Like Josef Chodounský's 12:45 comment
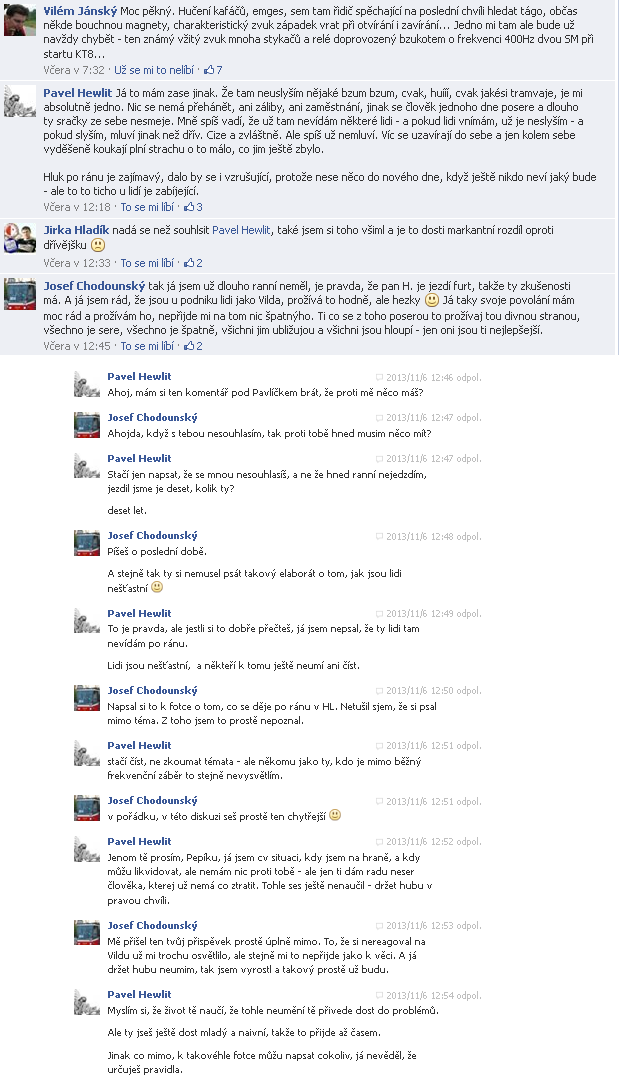This screenshot has height=1086, width=621. 147,346
